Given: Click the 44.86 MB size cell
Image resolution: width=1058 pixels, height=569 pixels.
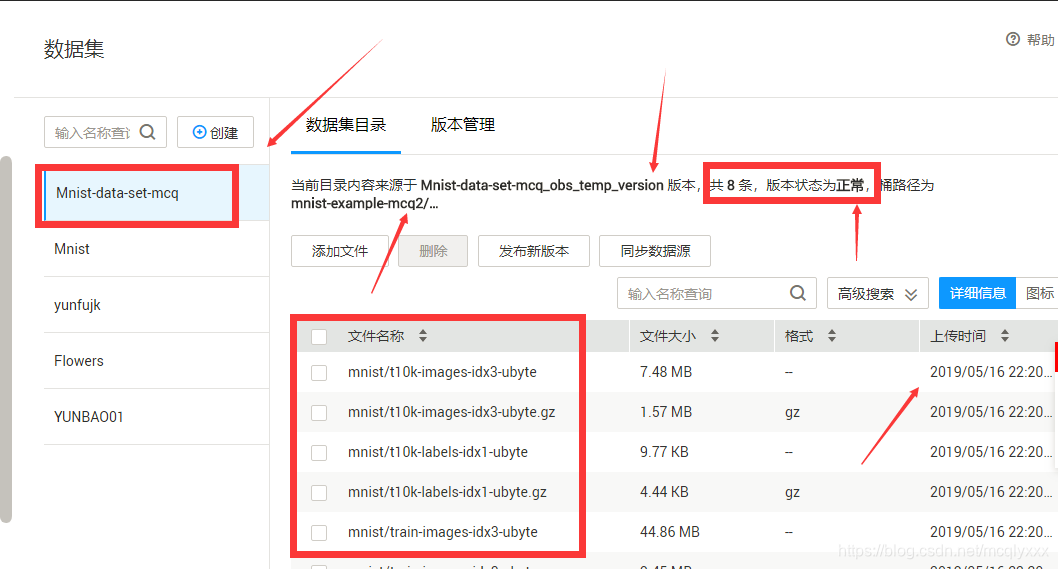Looking at the screenshot, I should (669, 532).
